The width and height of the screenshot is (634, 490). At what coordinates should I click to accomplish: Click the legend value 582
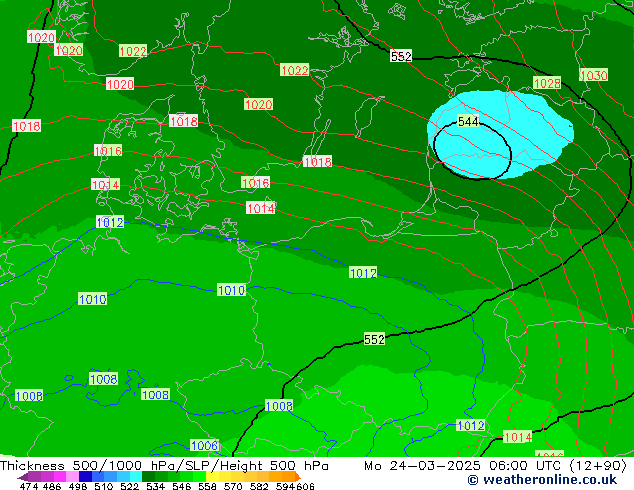(259, 486)
